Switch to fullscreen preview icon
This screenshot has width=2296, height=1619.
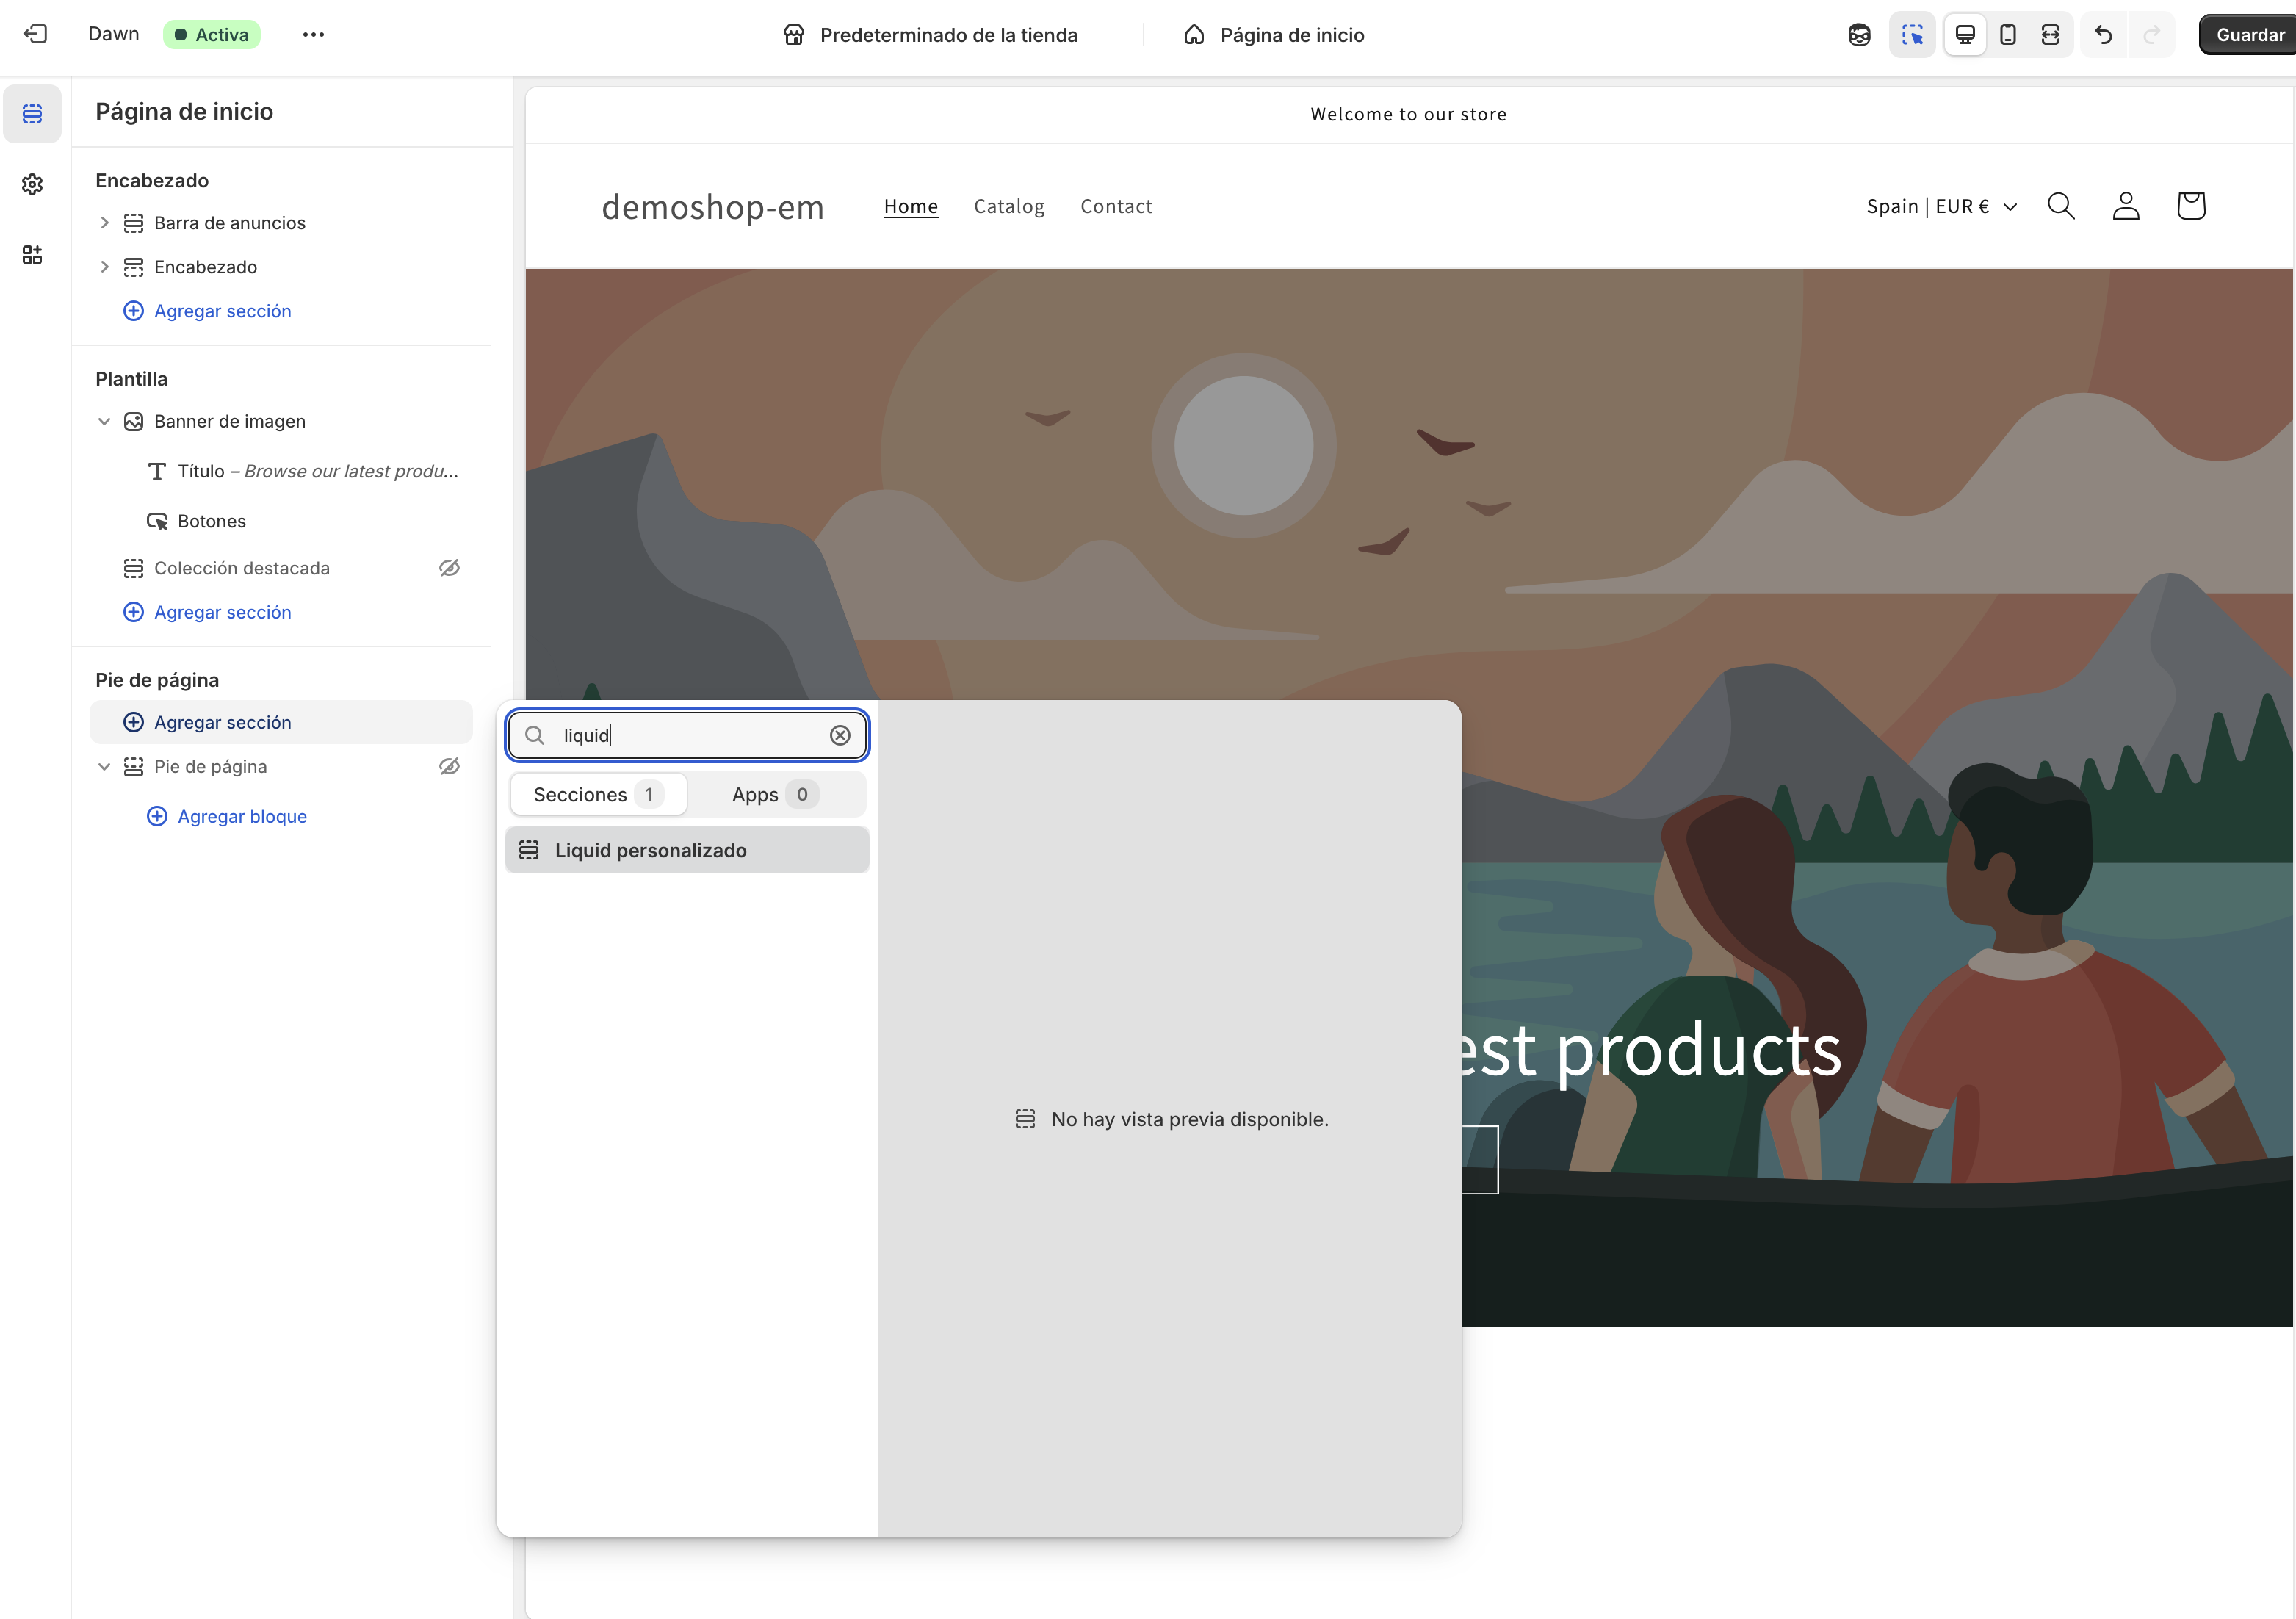(2050, 35)
